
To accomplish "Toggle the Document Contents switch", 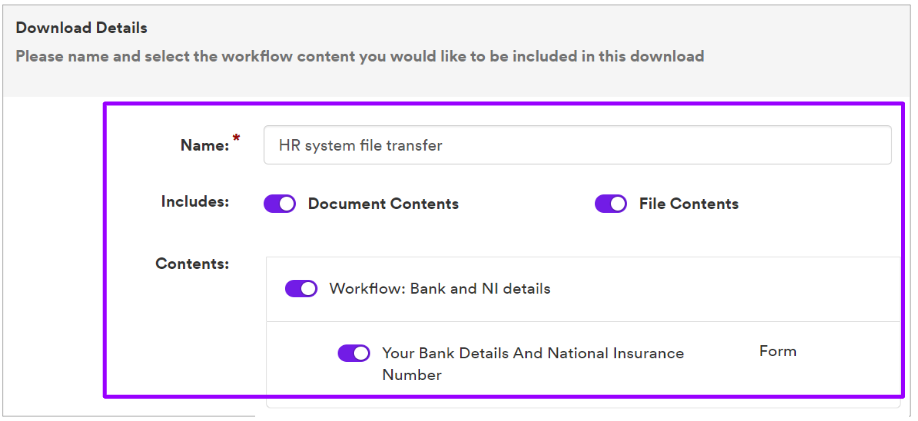I will (x=280, y=204).
